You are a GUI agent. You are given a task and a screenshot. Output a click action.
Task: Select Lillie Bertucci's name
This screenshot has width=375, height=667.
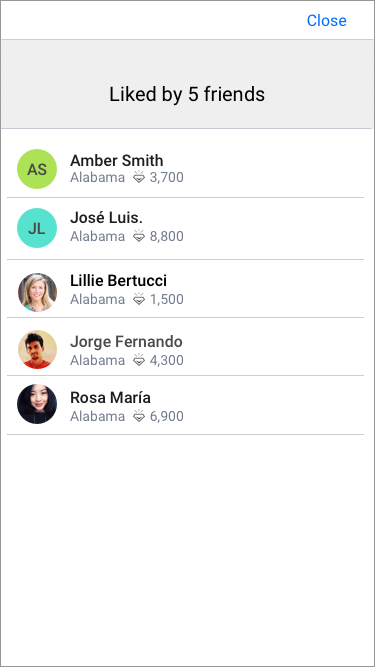(118, 280)
